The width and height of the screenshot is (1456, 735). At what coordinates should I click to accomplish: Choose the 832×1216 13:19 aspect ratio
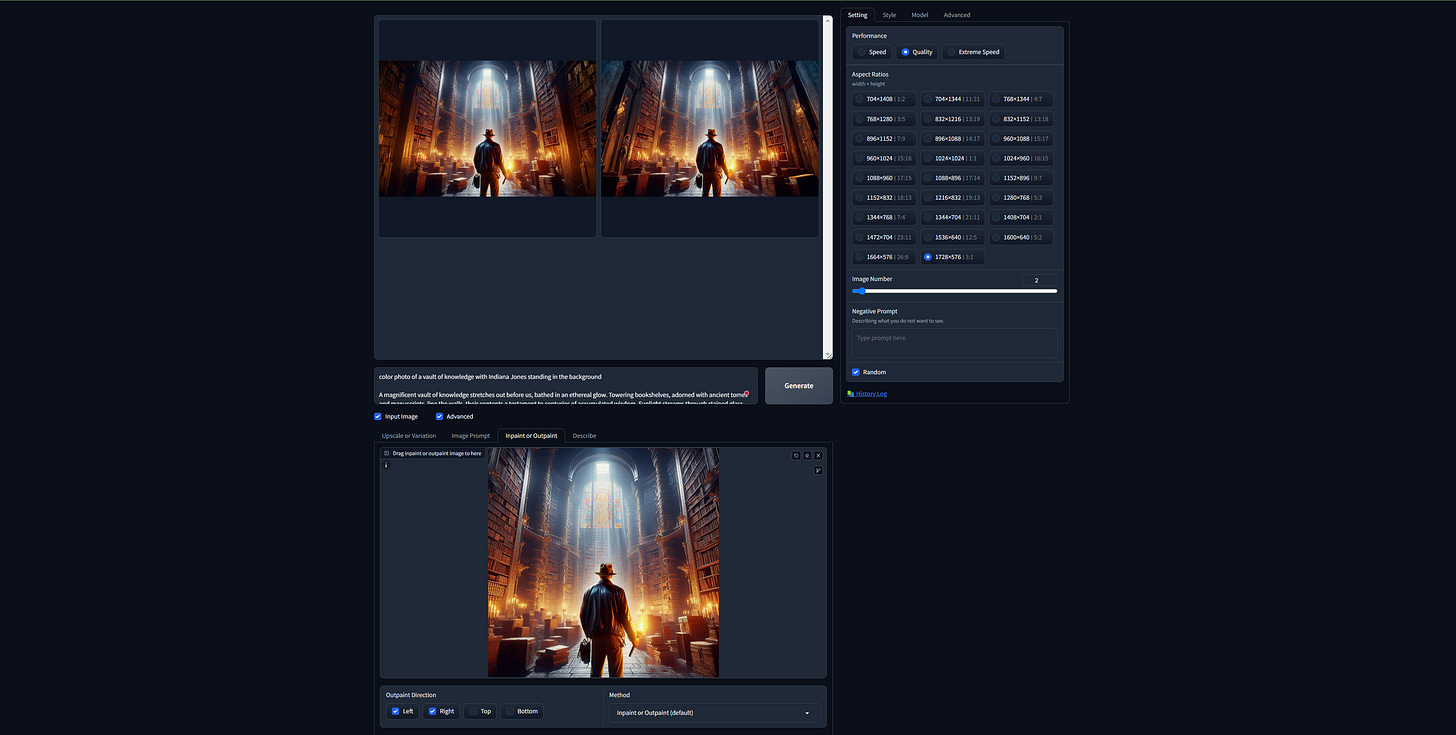point(952,119)
